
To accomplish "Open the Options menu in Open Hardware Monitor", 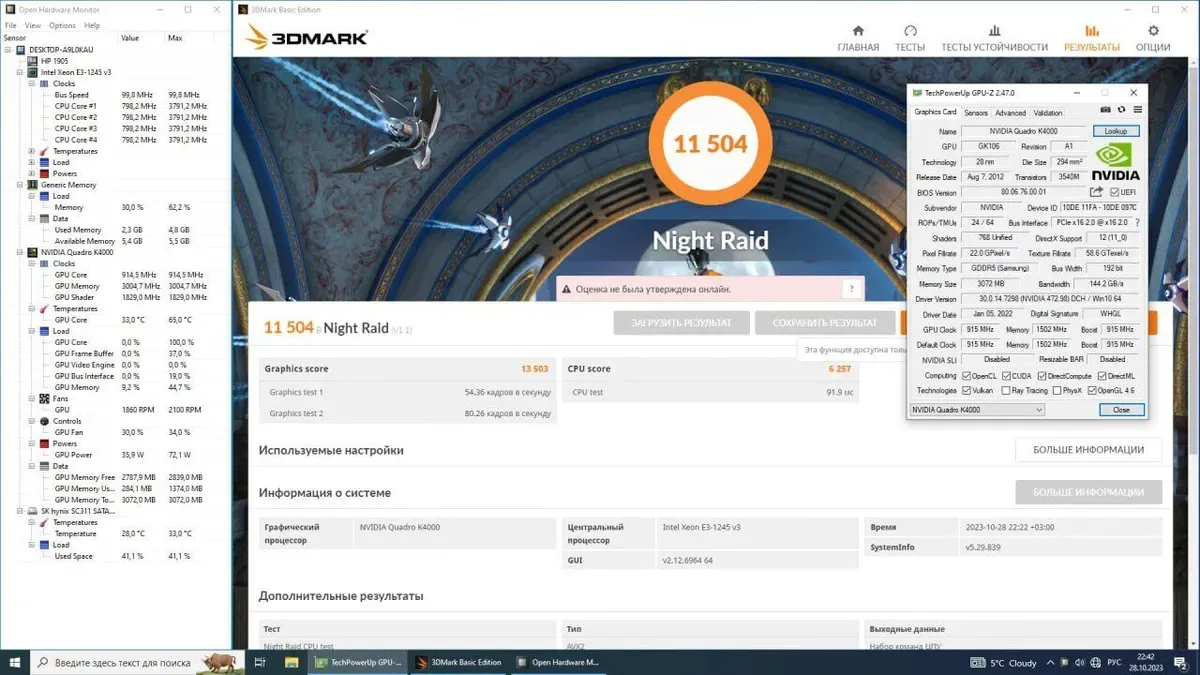I will click(x=62, y=25).
